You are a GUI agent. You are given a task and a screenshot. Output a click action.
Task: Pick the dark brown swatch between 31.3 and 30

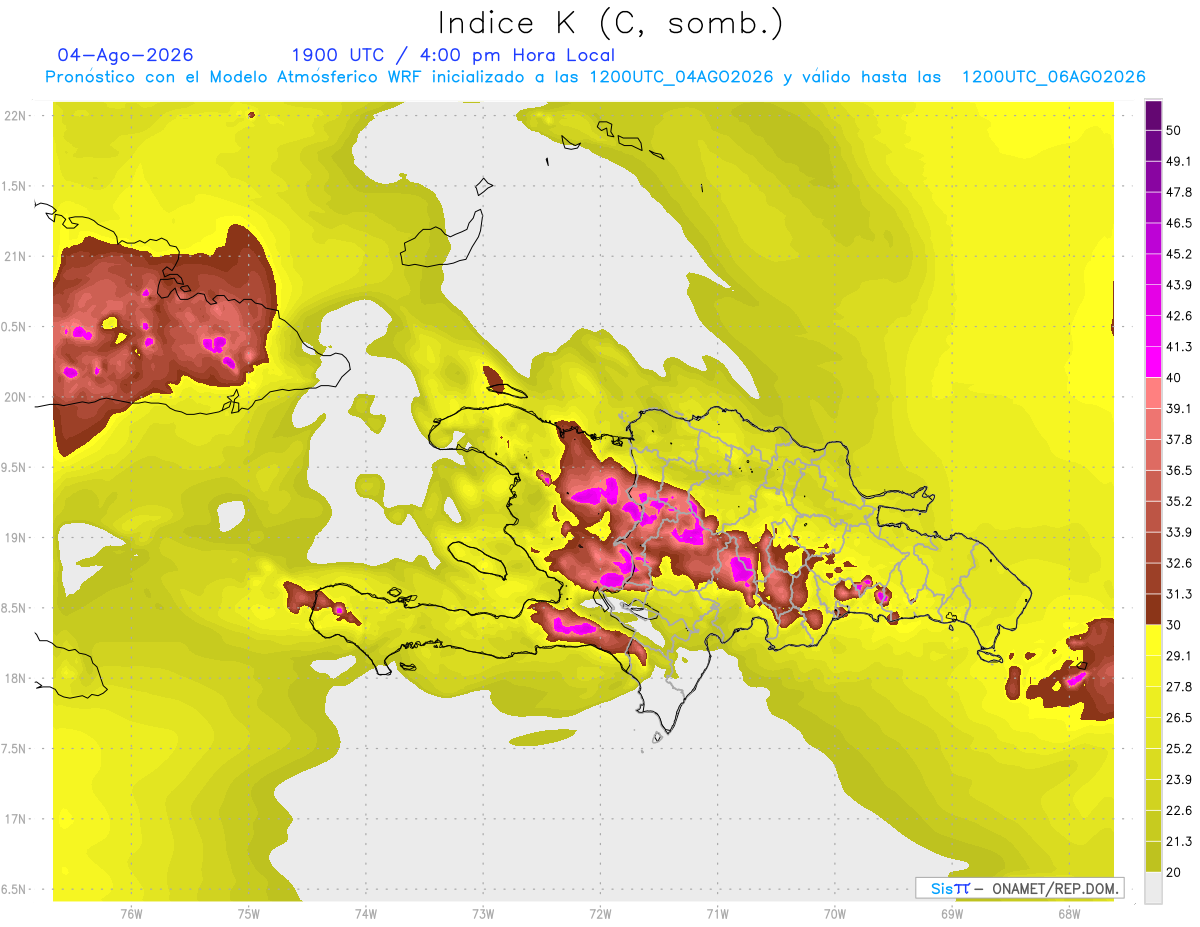(x=1153, y=609)
